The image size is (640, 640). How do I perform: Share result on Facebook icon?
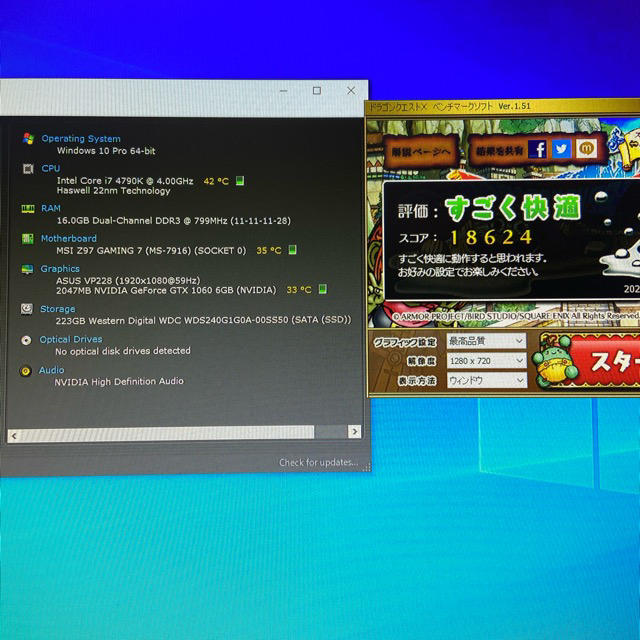pyautogui.click(x=538, y=149)
